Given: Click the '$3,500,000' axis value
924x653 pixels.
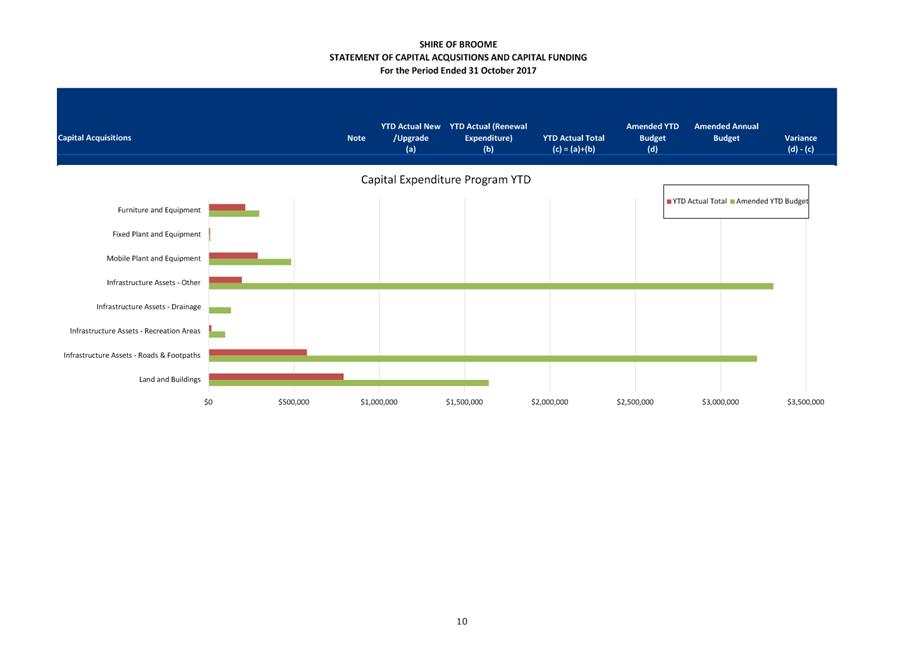Looking at the screenshot, I should coord(806,402).
